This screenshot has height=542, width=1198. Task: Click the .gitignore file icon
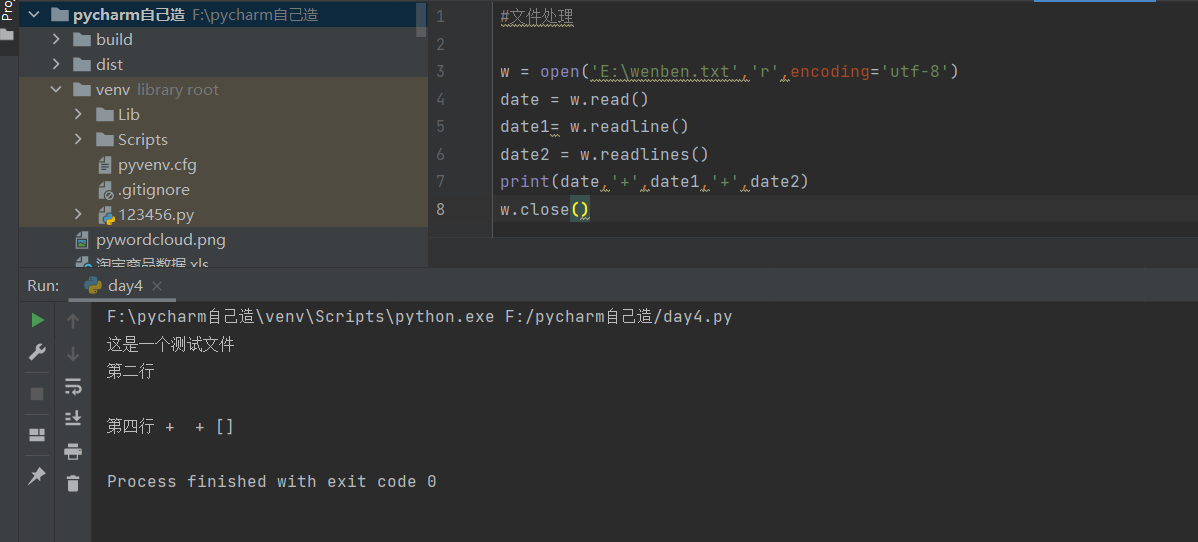105,190
